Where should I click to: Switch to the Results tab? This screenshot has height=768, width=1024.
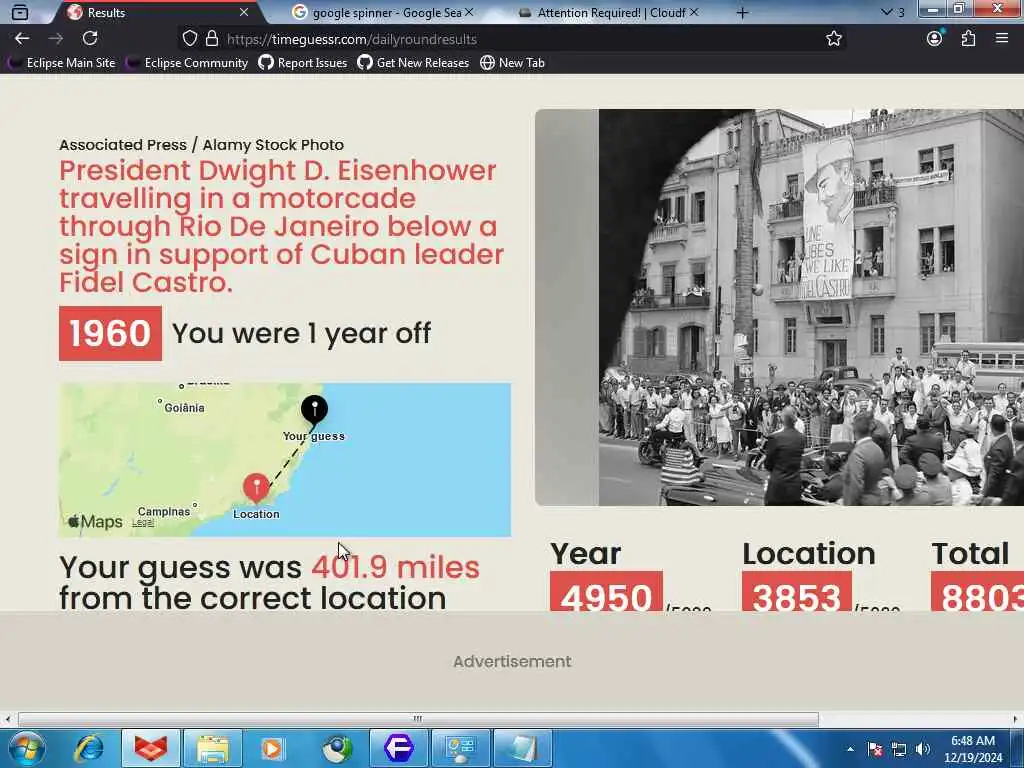click(x=157, y=12)
